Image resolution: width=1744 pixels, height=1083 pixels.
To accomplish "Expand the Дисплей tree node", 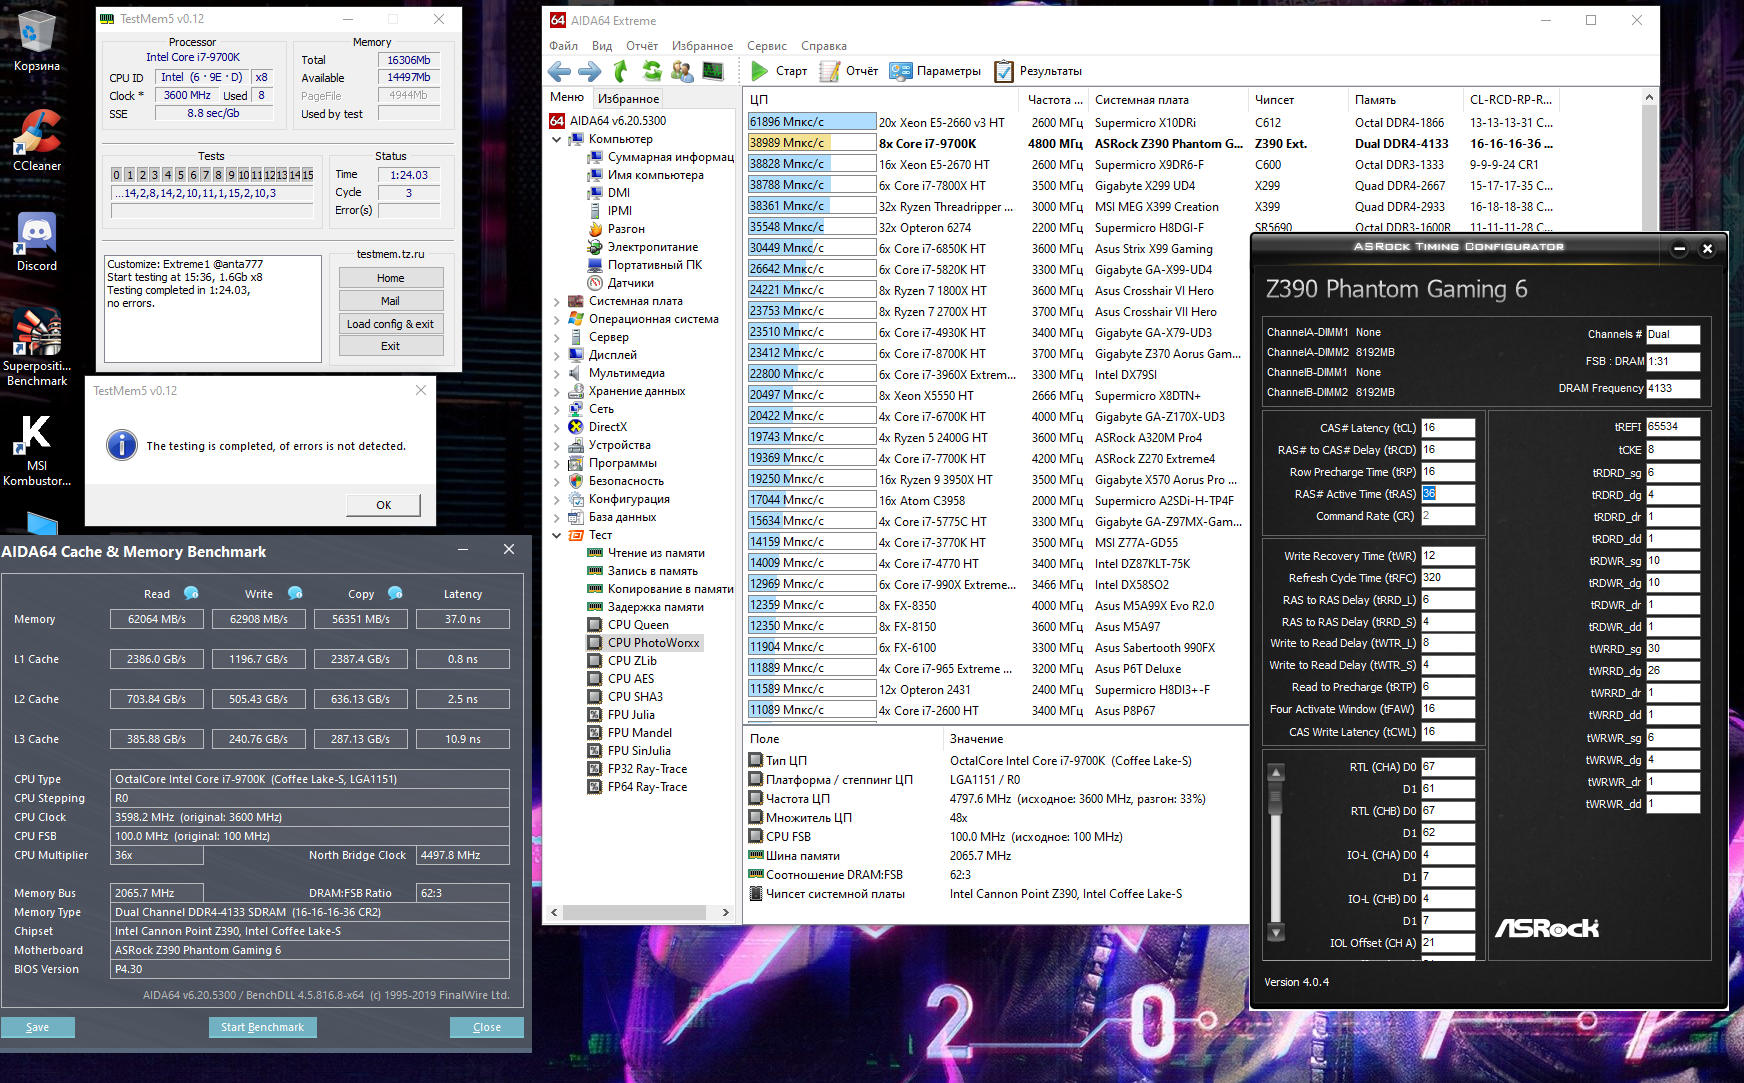I will [x=557, y=356].
